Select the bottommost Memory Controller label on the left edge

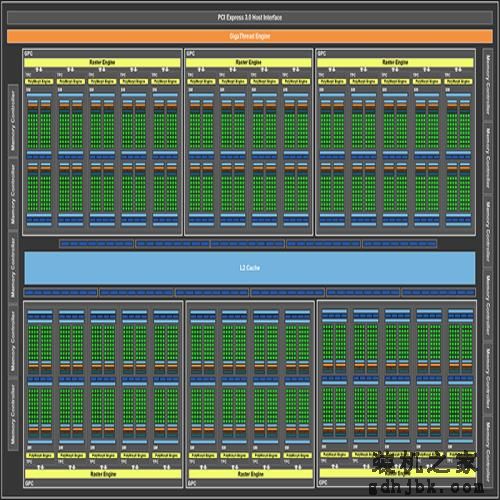(13, 414)
